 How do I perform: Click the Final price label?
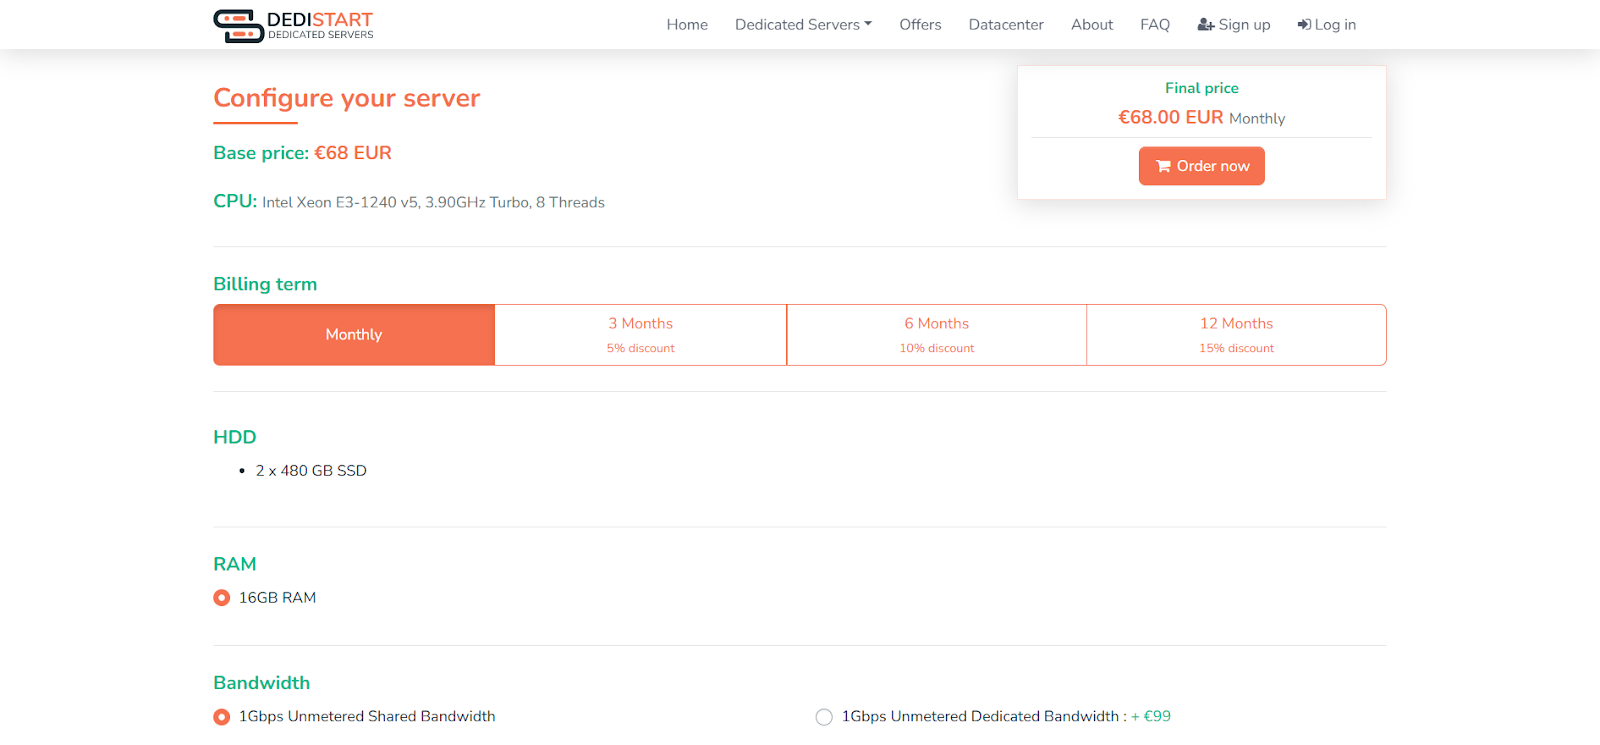point(1202,88)
